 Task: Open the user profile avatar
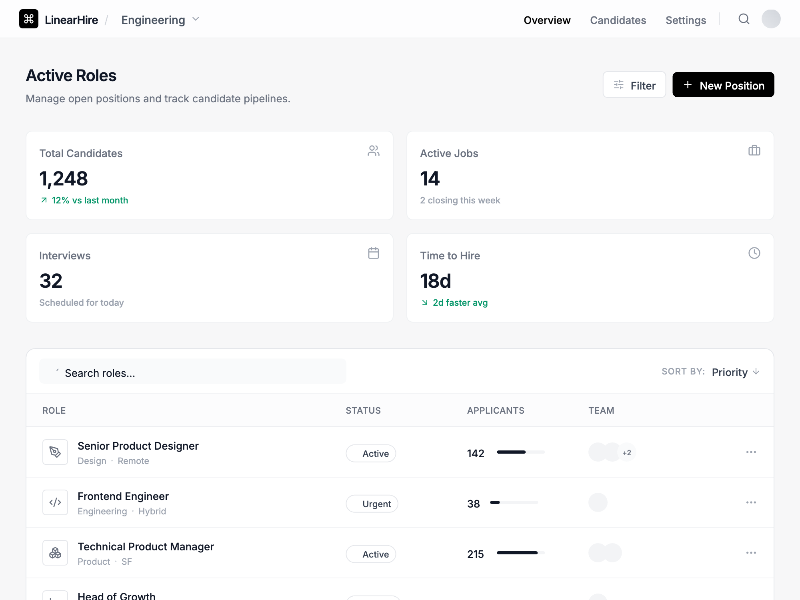pos(771,19)
